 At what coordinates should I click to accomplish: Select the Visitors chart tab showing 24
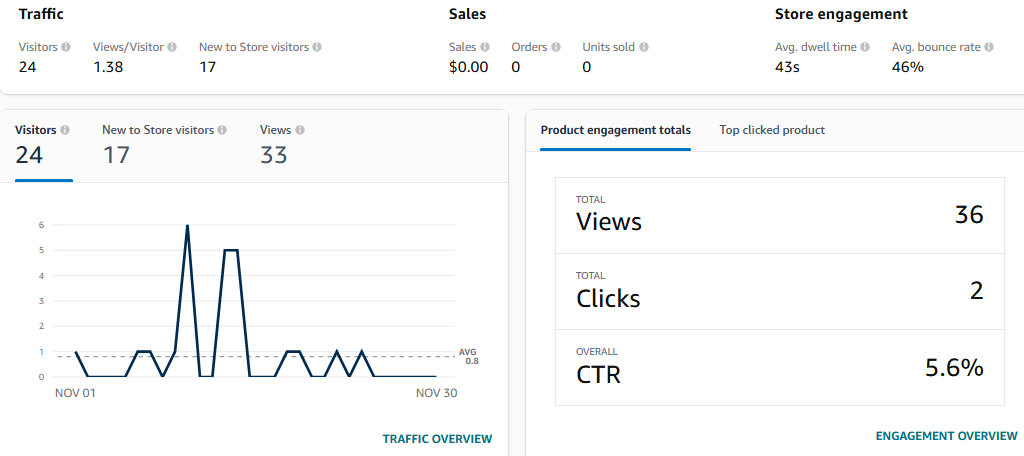pos(43,146)
